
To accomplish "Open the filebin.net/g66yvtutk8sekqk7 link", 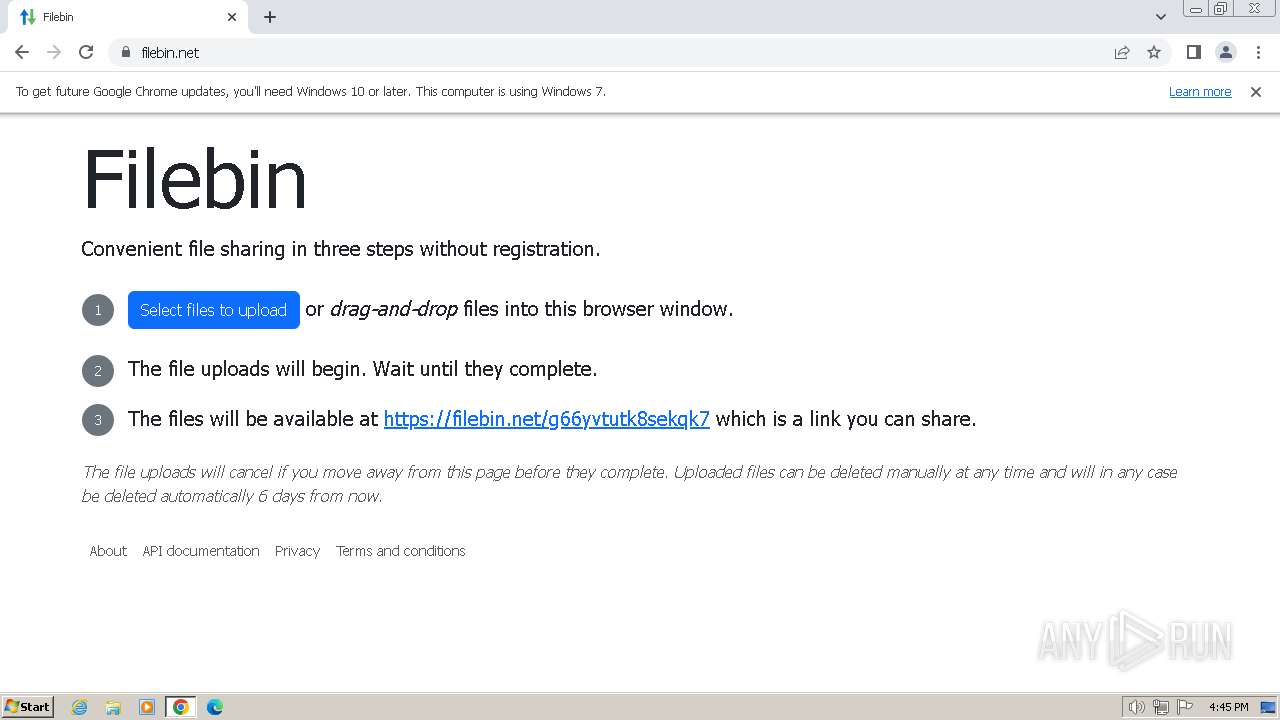I will click(x=547, y=419).
